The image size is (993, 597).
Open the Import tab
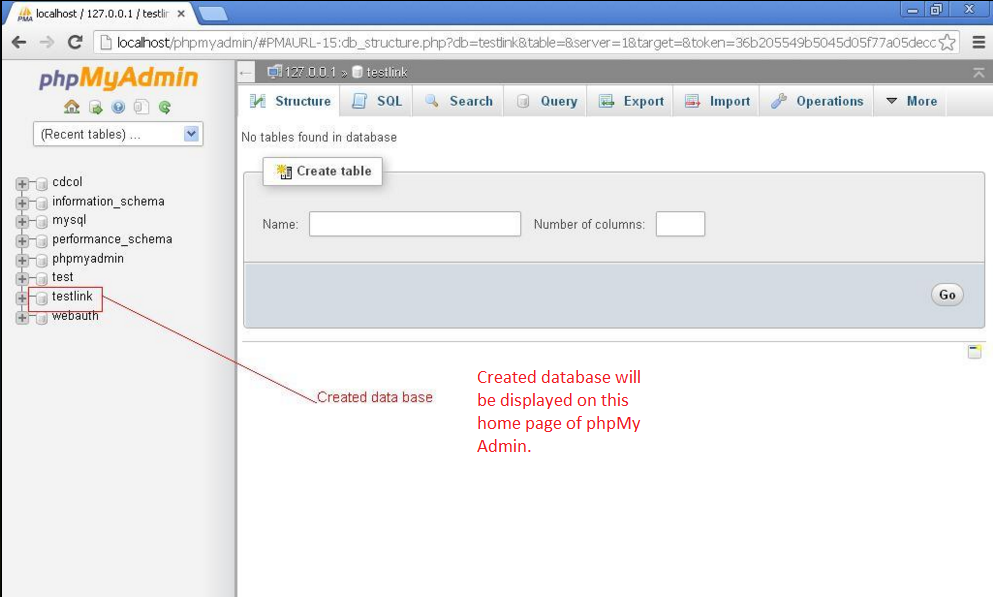(716, 101)
